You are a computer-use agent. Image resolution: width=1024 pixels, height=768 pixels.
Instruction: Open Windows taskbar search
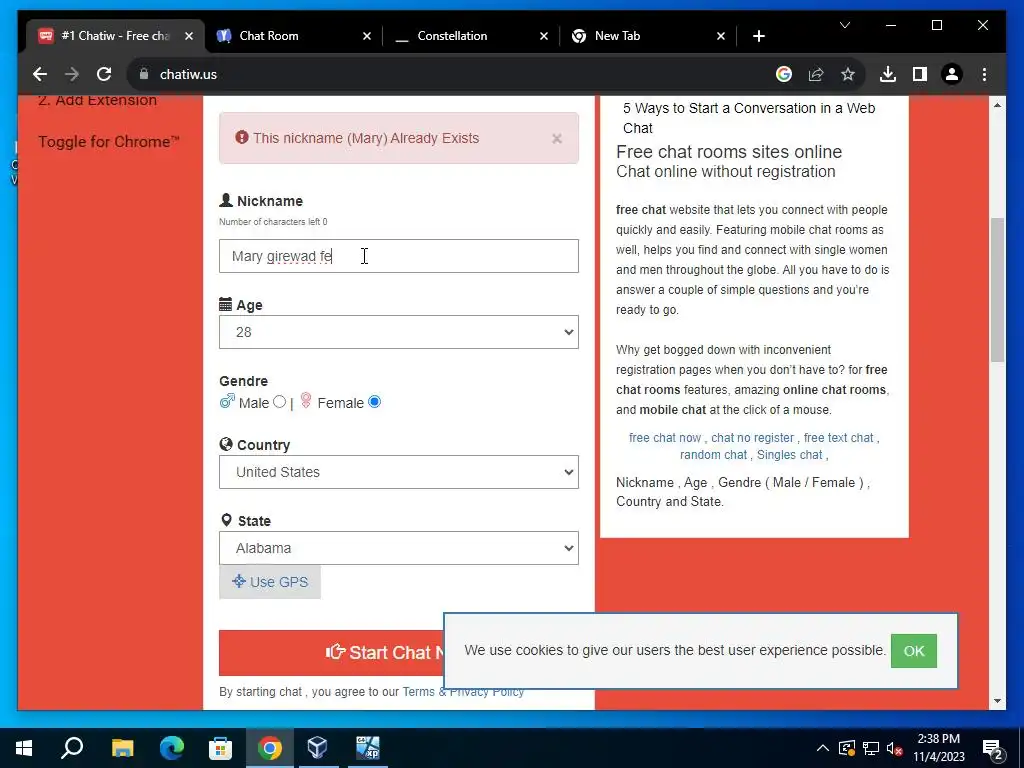72,748
